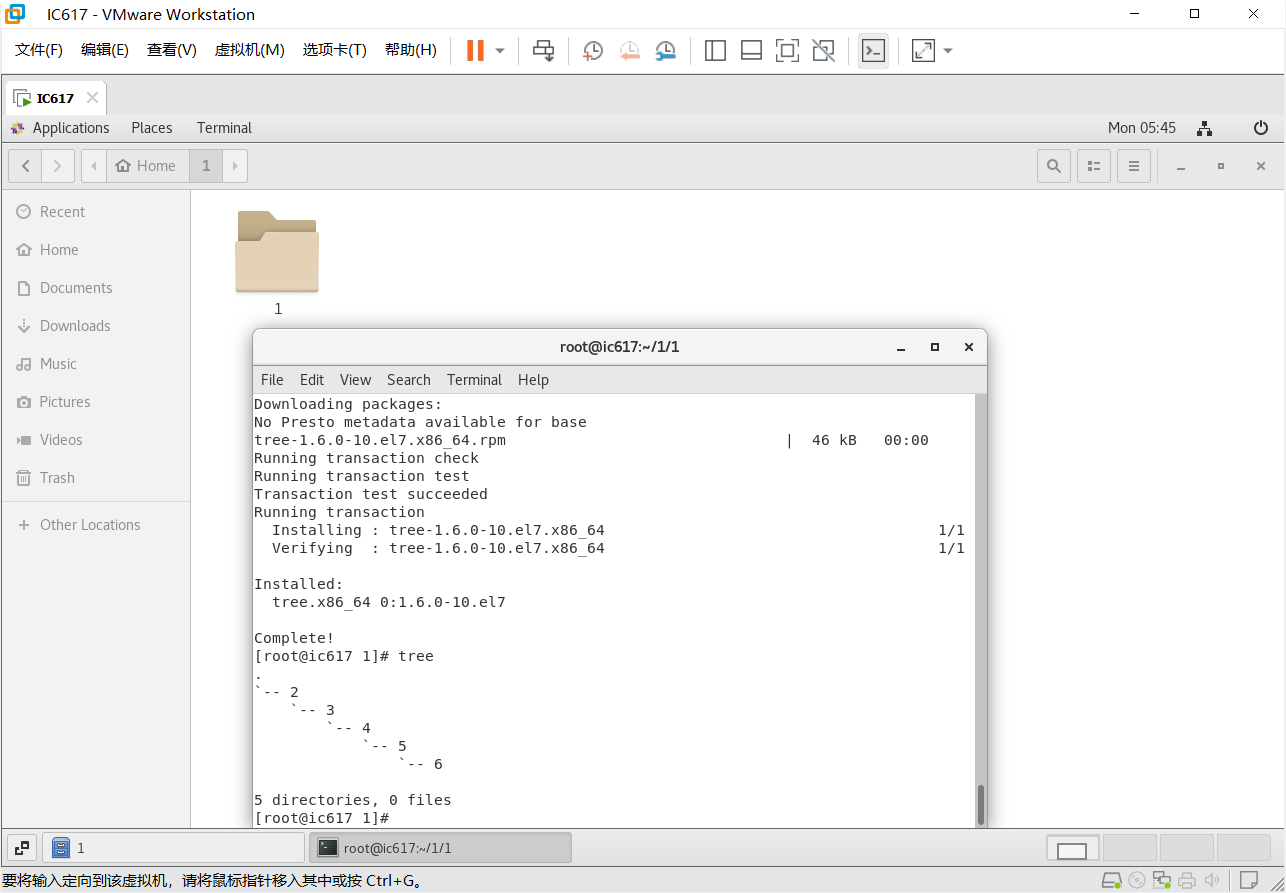Screen dimensions: 1286x893
Task: Click the left path-bar scroll arrow
Action: [93, 166]
